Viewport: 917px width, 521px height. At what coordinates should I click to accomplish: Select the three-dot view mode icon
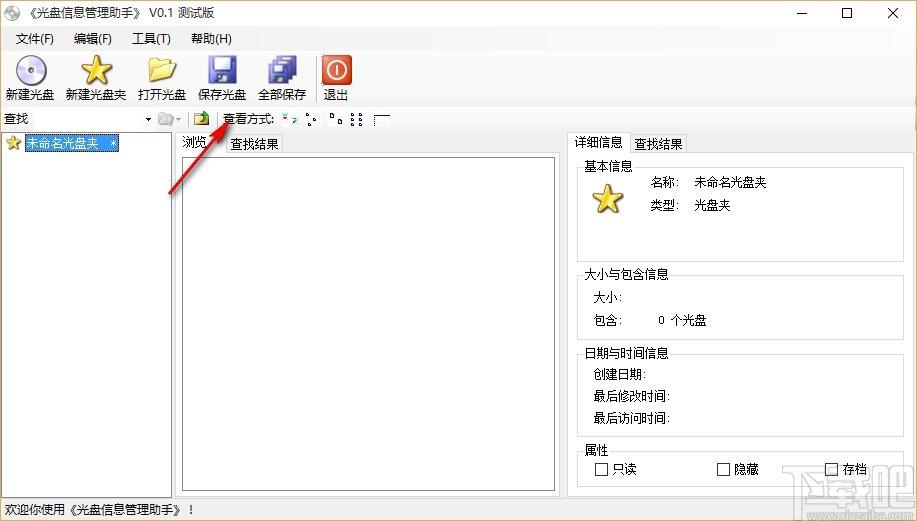point(311,119)
